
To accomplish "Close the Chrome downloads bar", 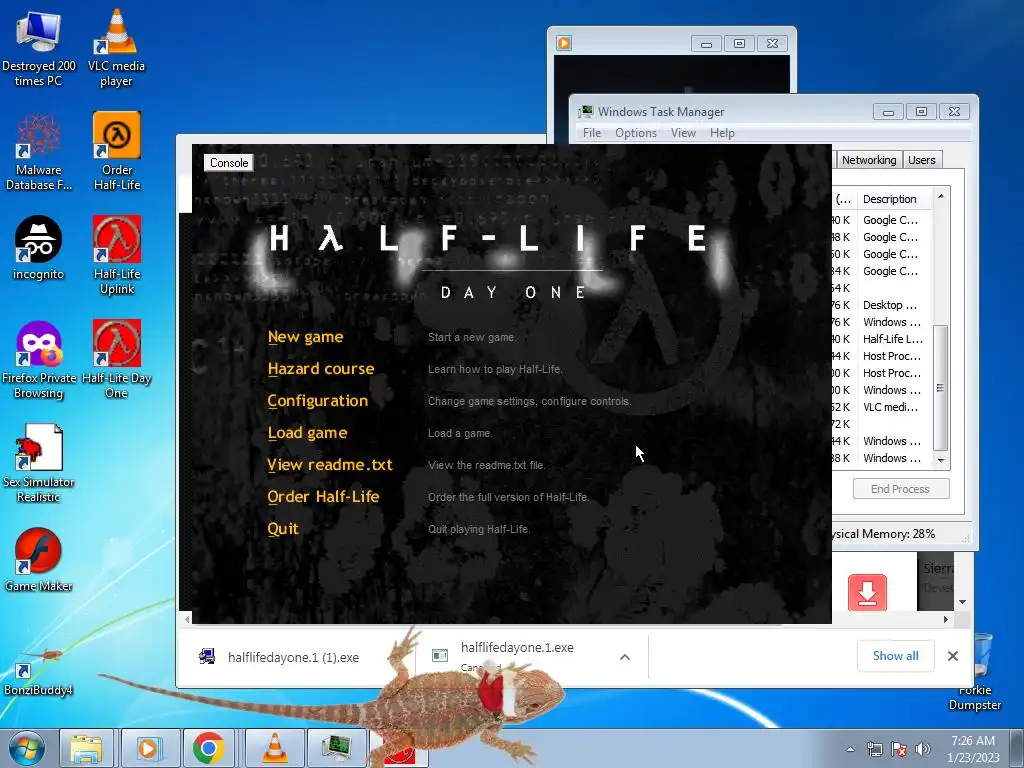I will click(x=953, y=656).
